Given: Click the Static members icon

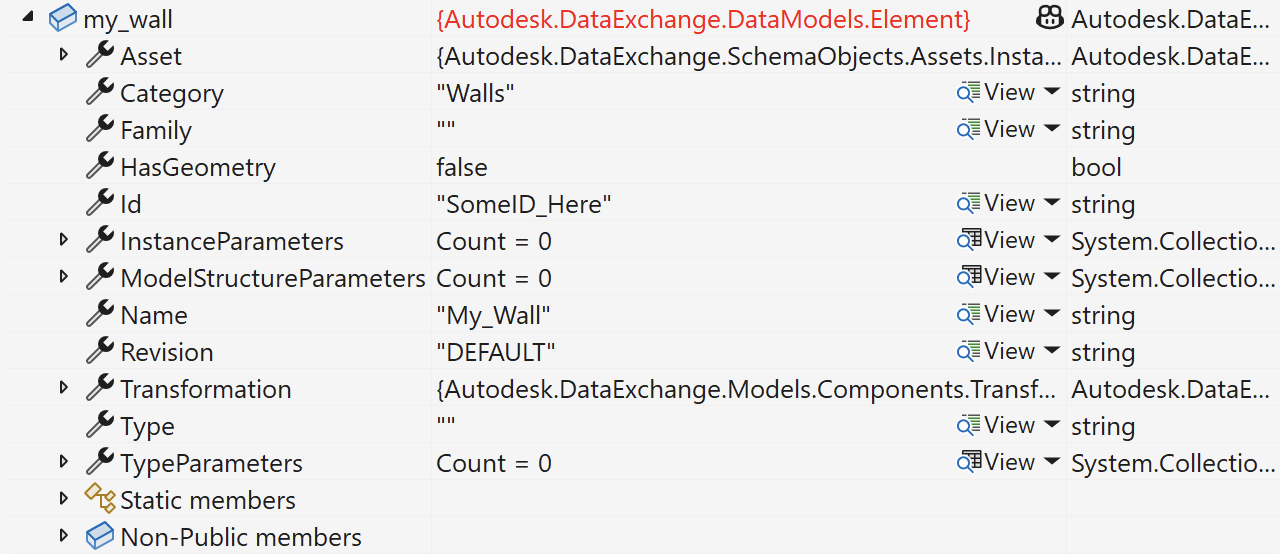Looking at the screenshot, I should point(100,499).
